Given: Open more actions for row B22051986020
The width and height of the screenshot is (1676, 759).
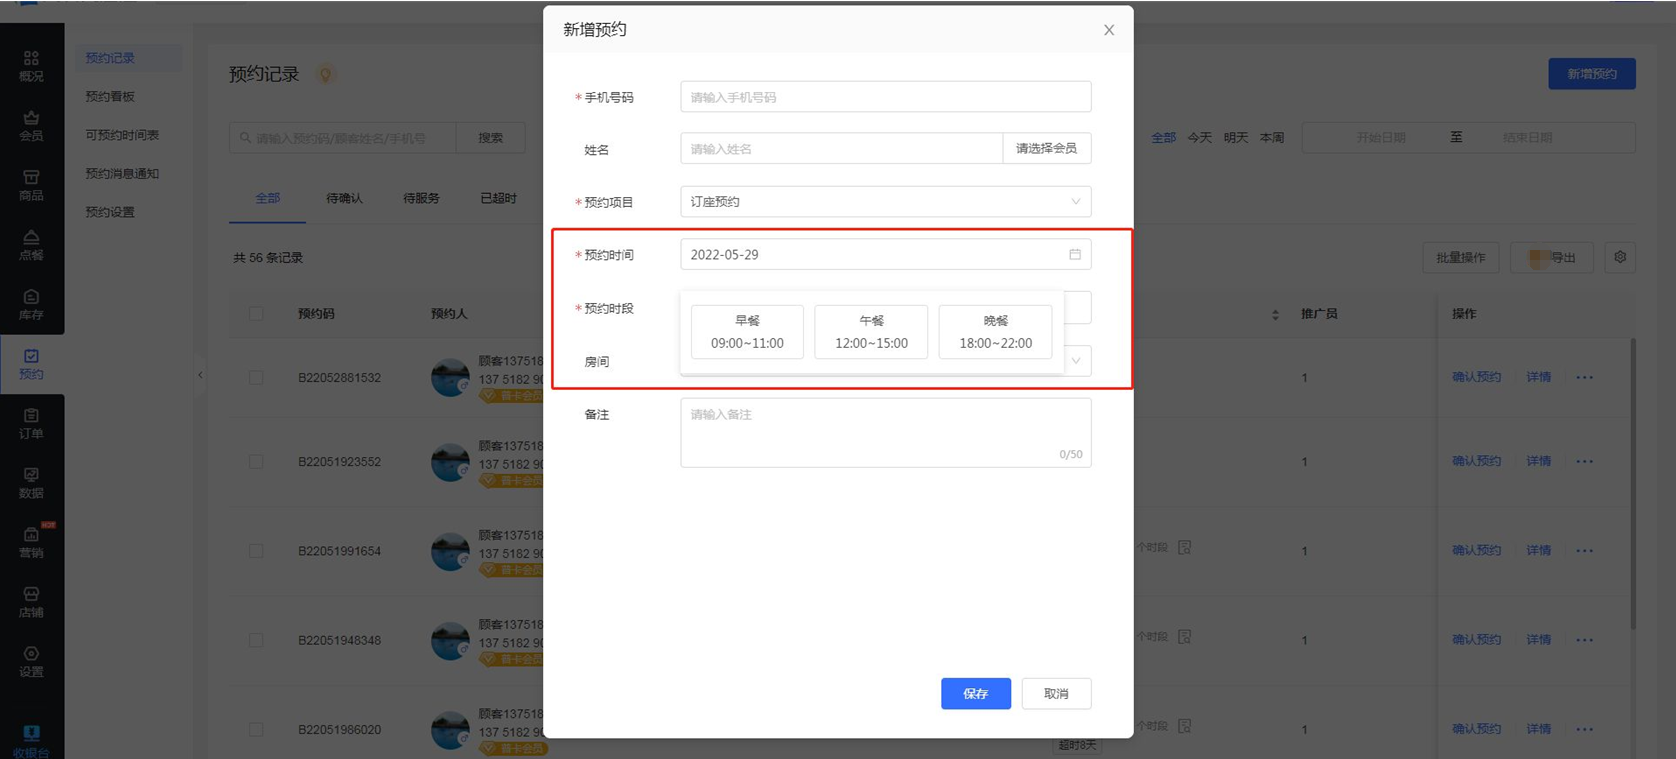Looking at the screenshot, I should click(1585, 729).
